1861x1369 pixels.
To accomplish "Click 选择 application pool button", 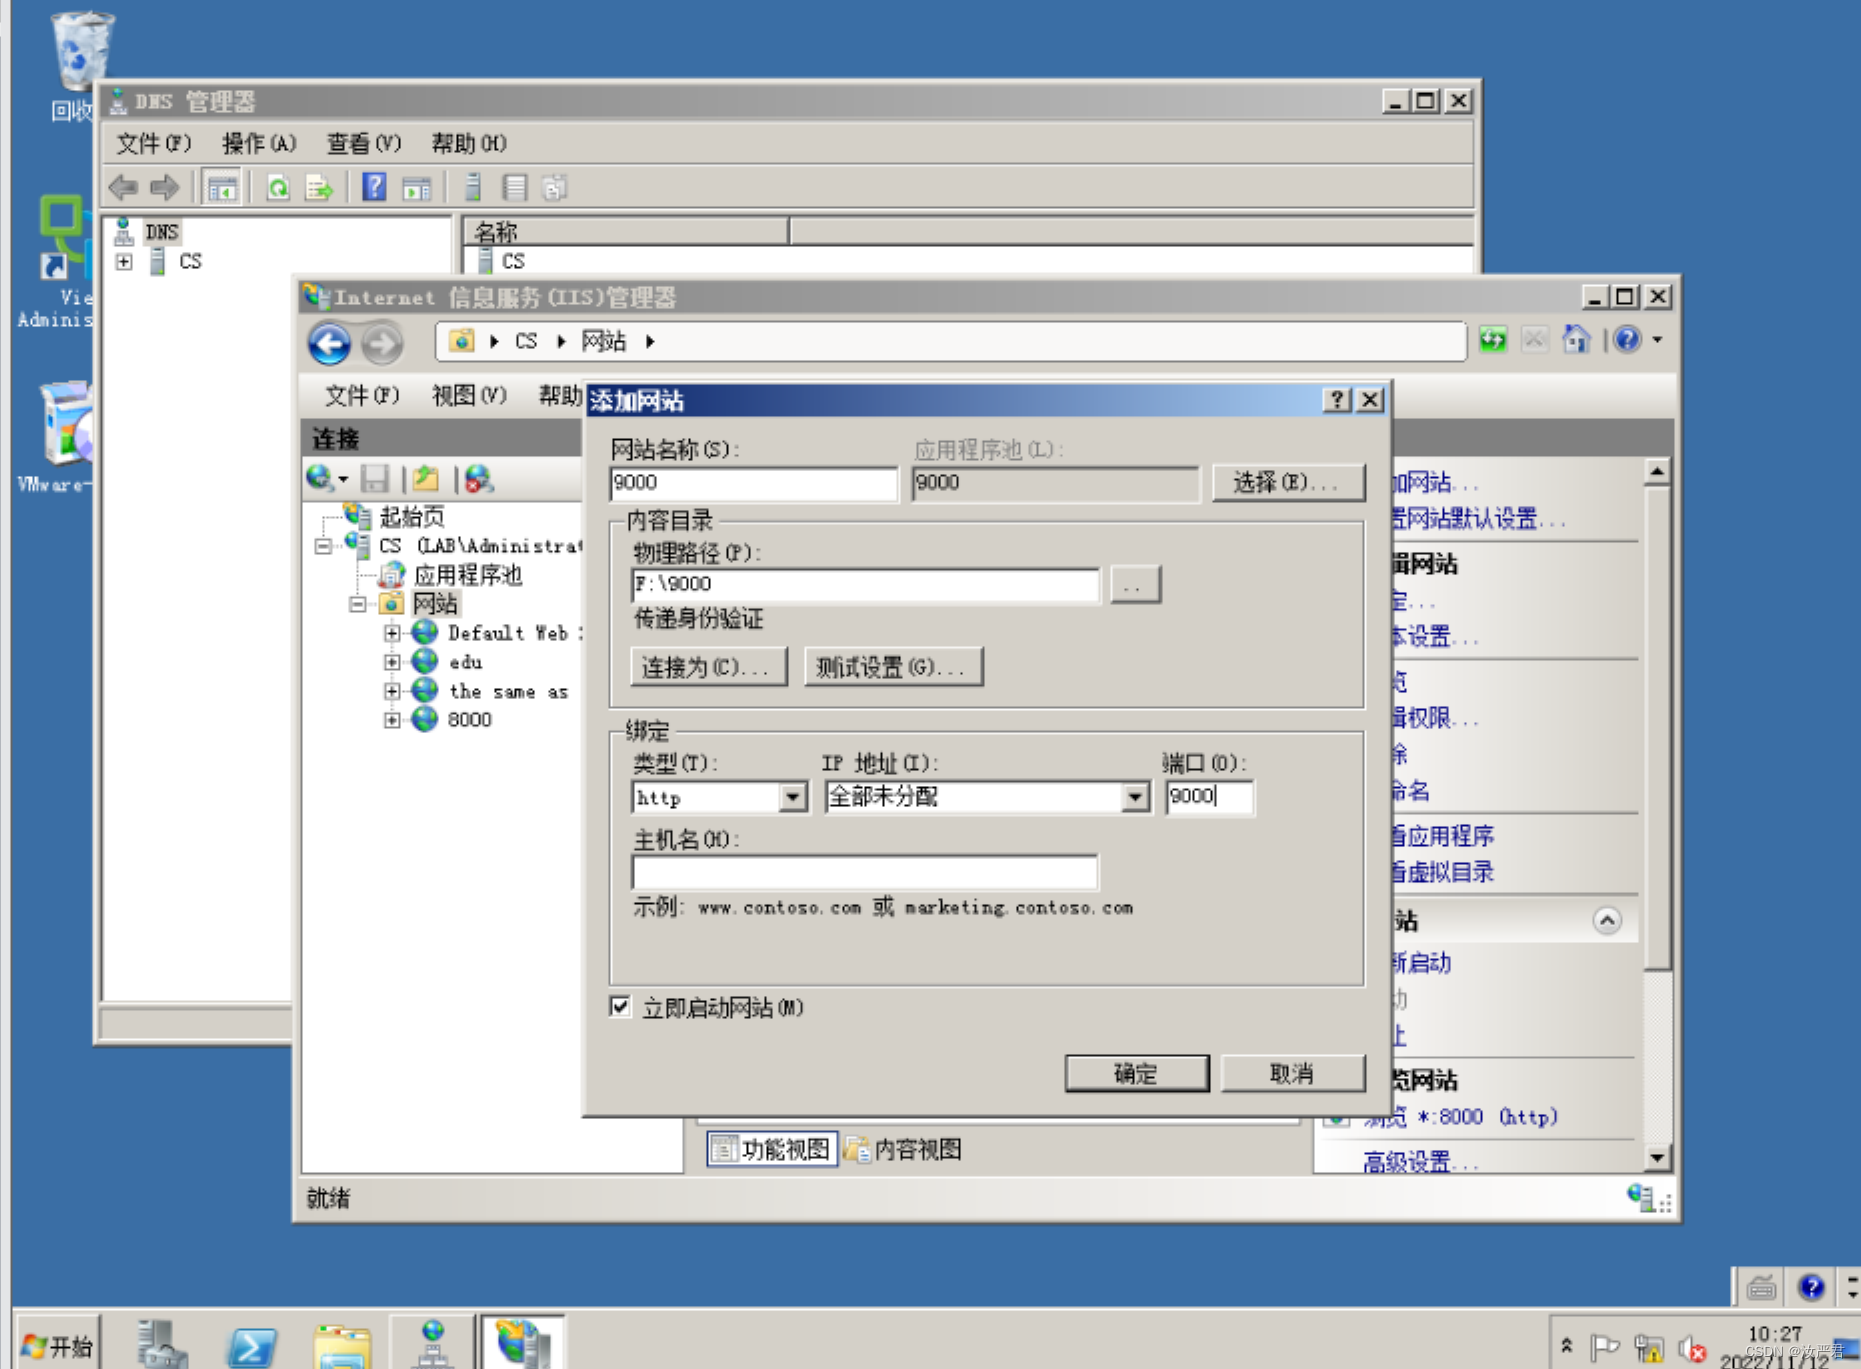I will click(1288, 483).
